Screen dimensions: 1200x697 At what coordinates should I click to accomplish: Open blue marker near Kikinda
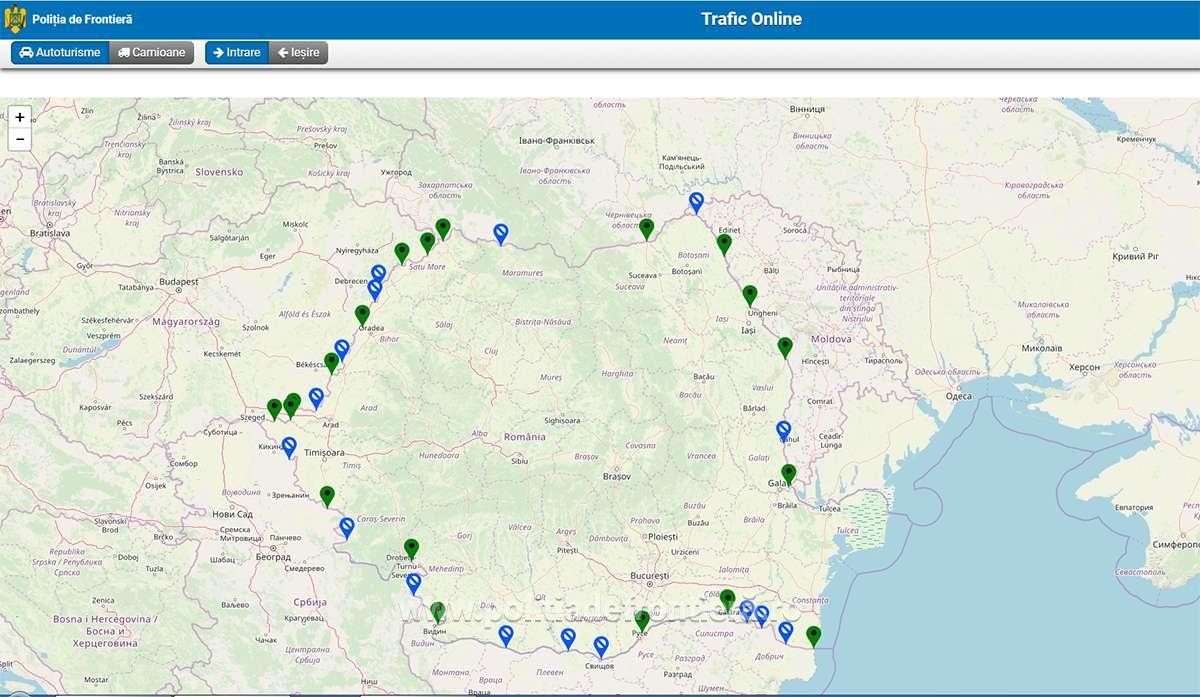[x=289, y=448]
